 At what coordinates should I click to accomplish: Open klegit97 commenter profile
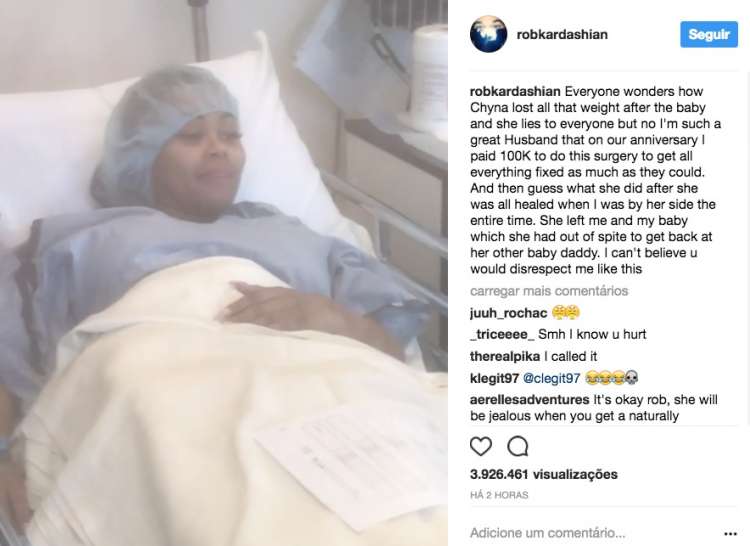[494, 378]
